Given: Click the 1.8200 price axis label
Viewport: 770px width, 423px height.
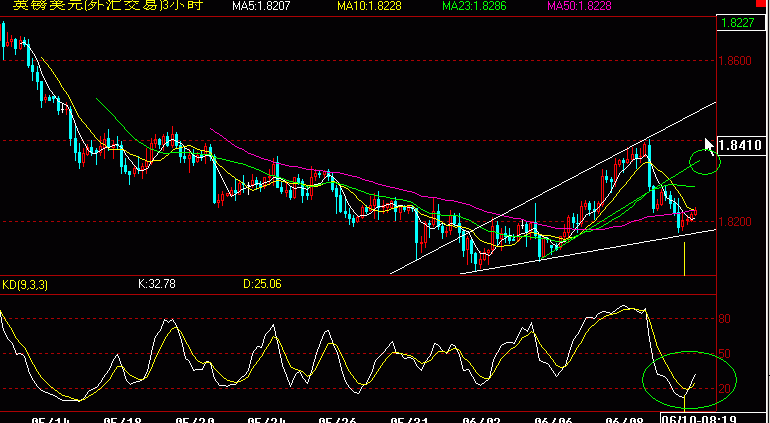Looking at the screenshot, I should point(735,222).
